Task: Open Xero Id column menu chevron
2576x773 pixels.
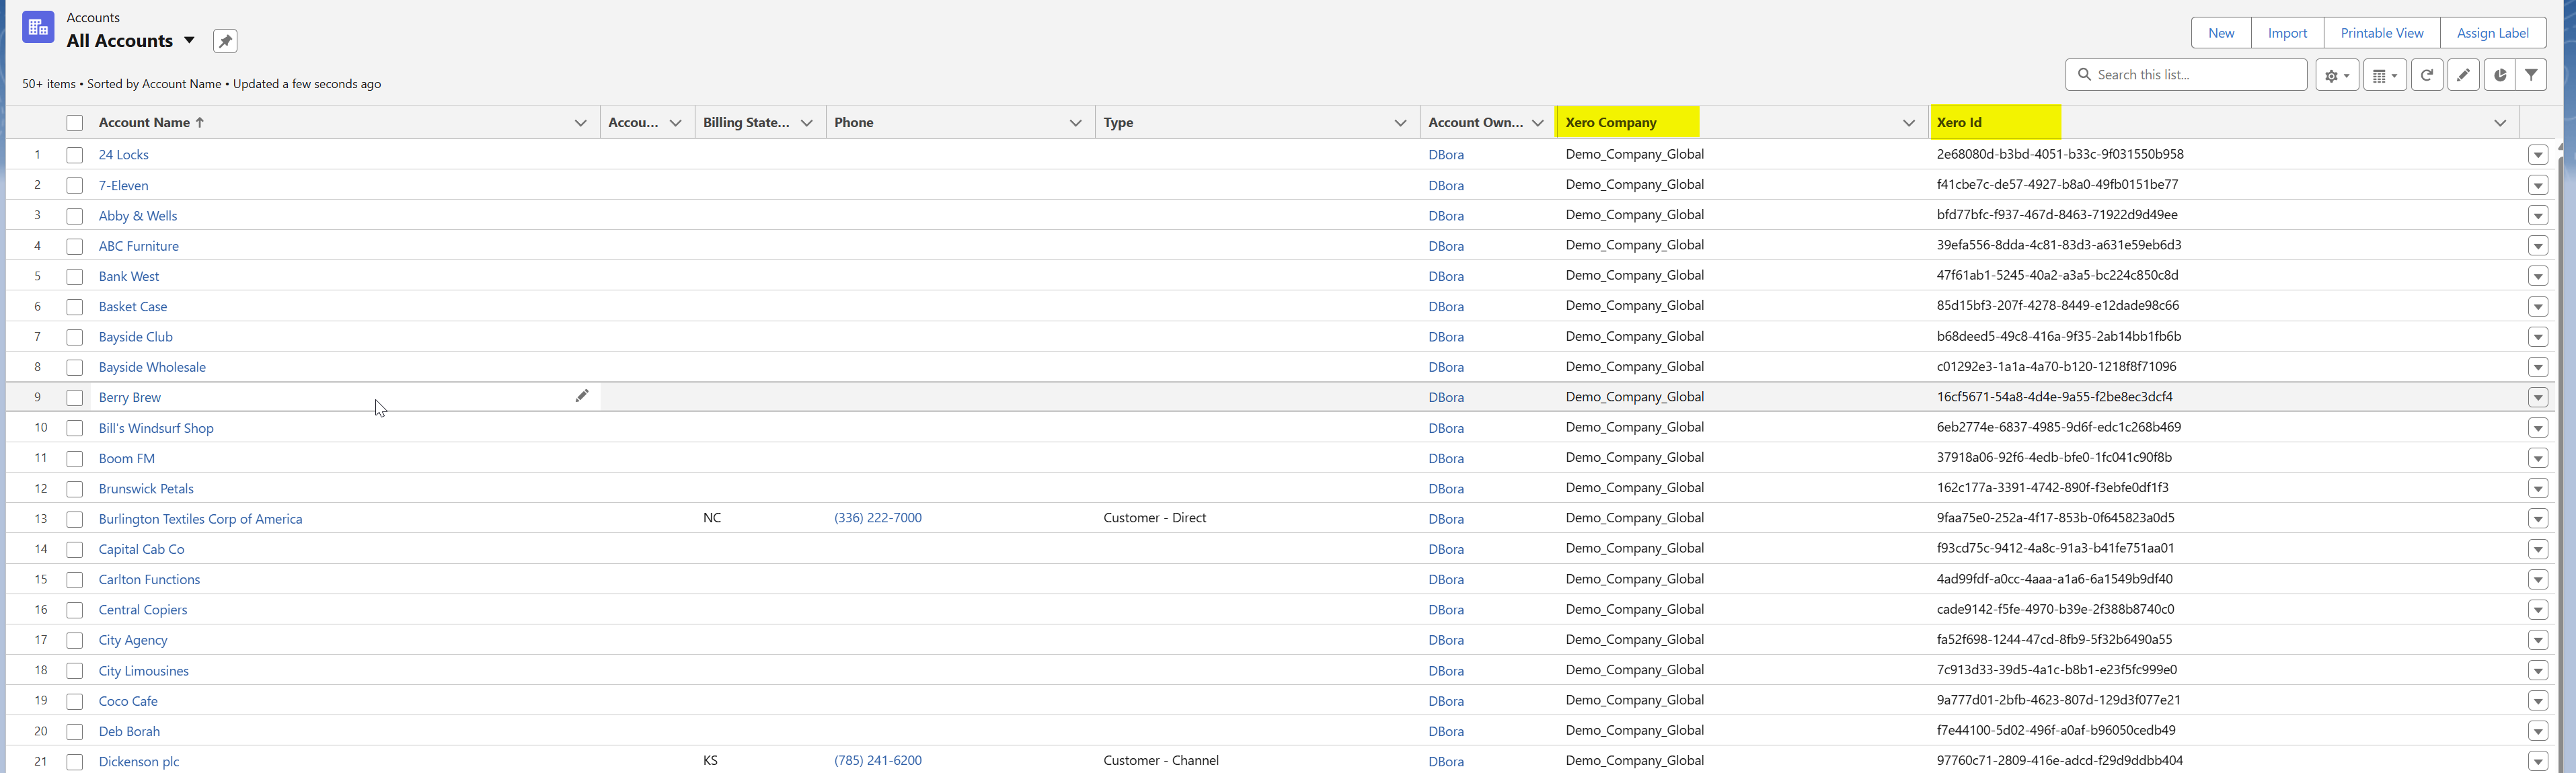Action: 2500,123
